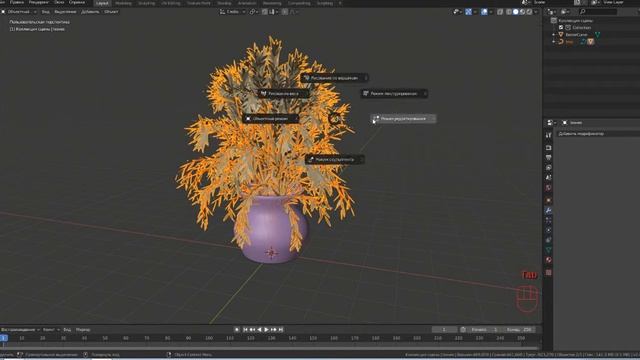Open the object interaction mode dropdown
This screenshot has width=640, height=360.
pyautogui.click(x=19, y=12)
